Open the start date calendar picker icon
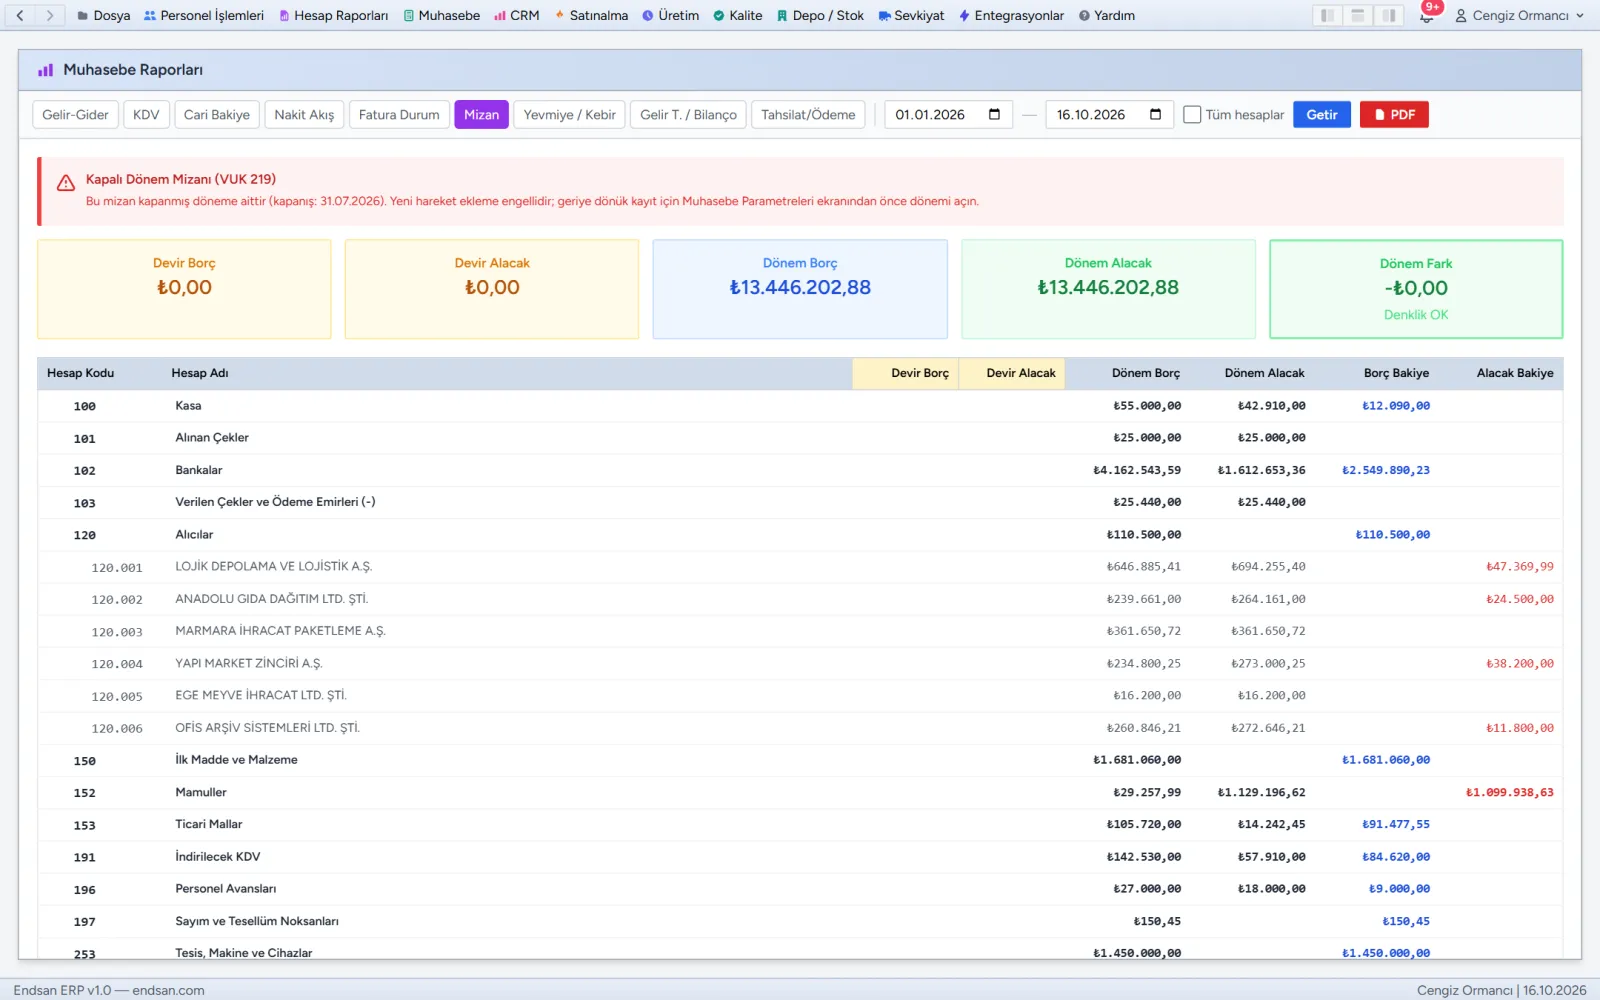 coord(994,114)
